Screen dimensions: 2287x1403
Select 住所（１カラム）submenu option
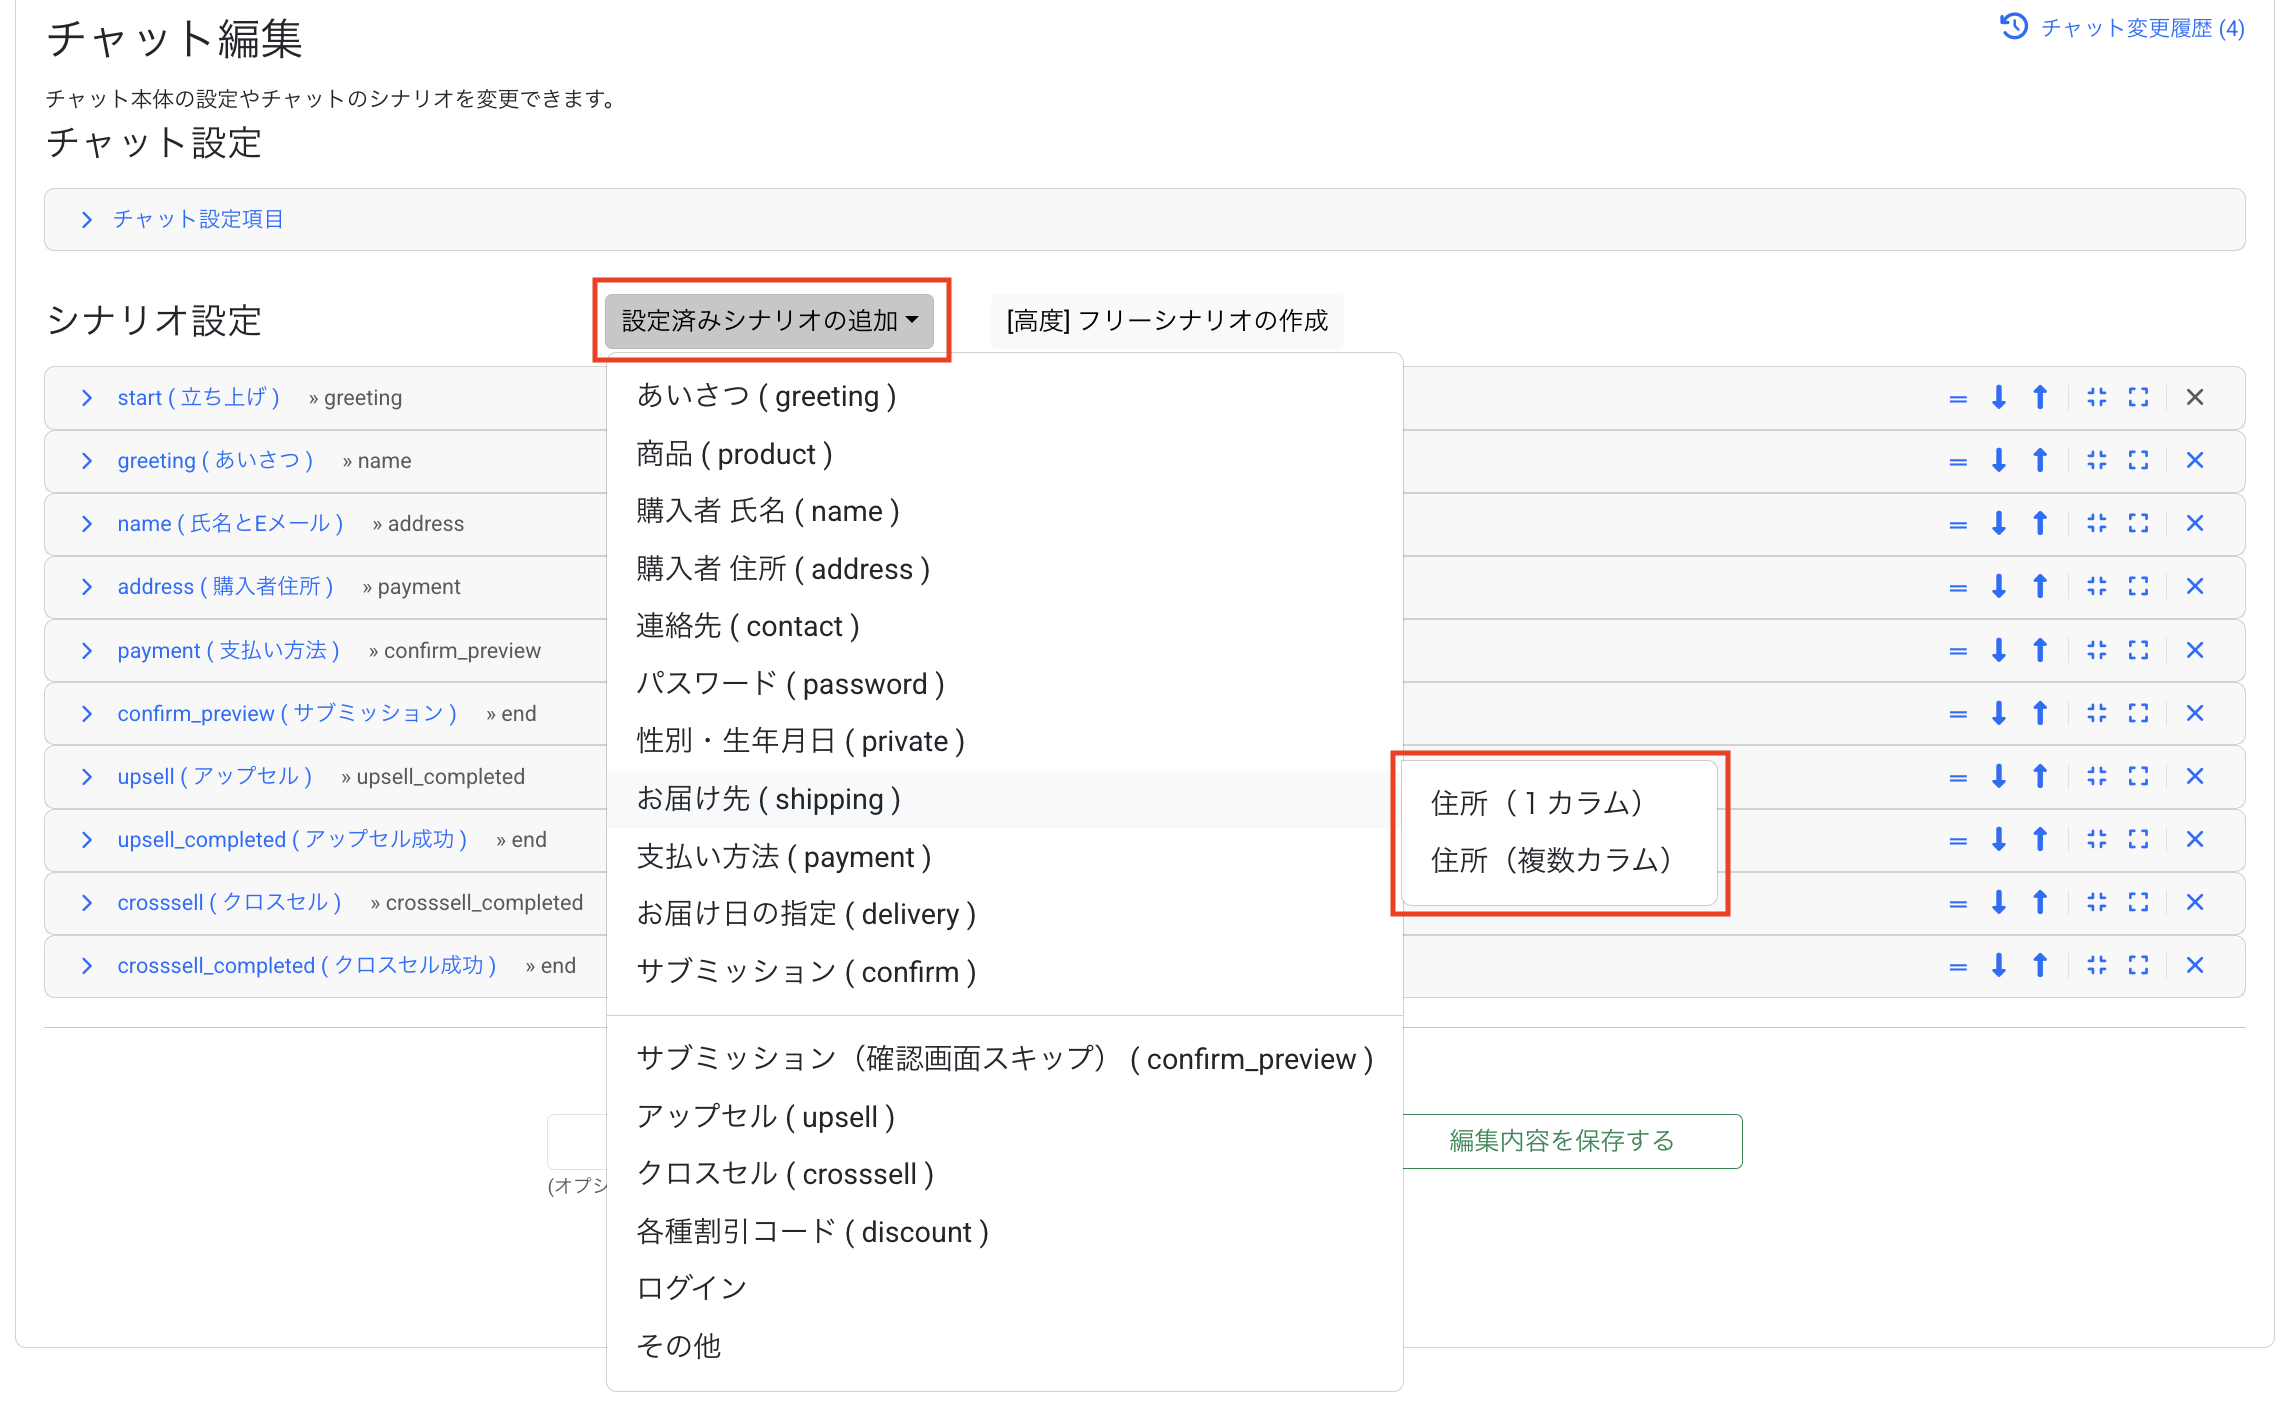[x=1559, y=803]
